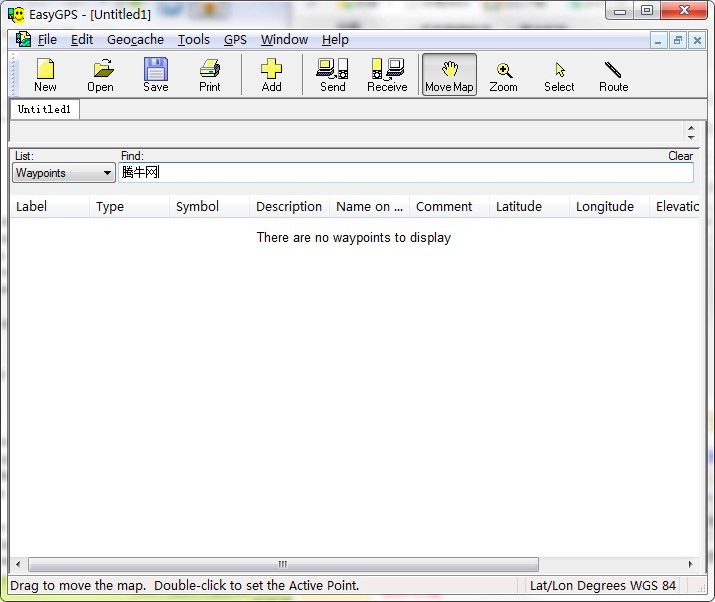Click the Print toolbar icon
Screen dimensions: 715x602
coord(209,75)
